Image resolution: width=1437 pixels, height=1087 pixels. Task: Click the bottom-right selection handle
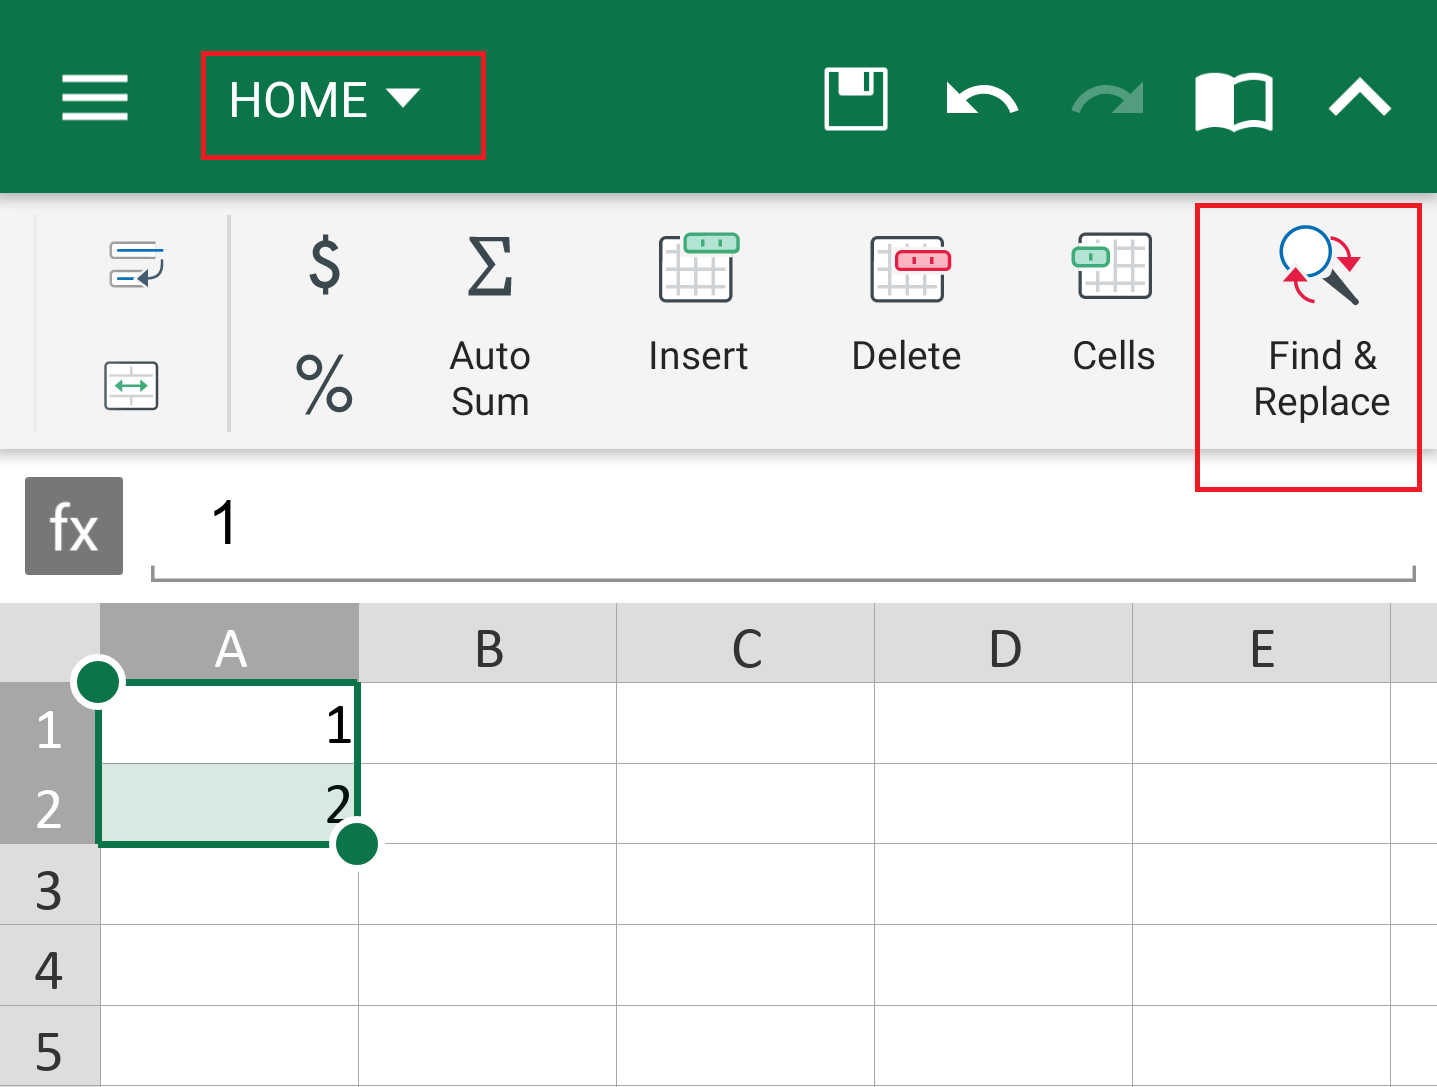[x=357, y=844]
